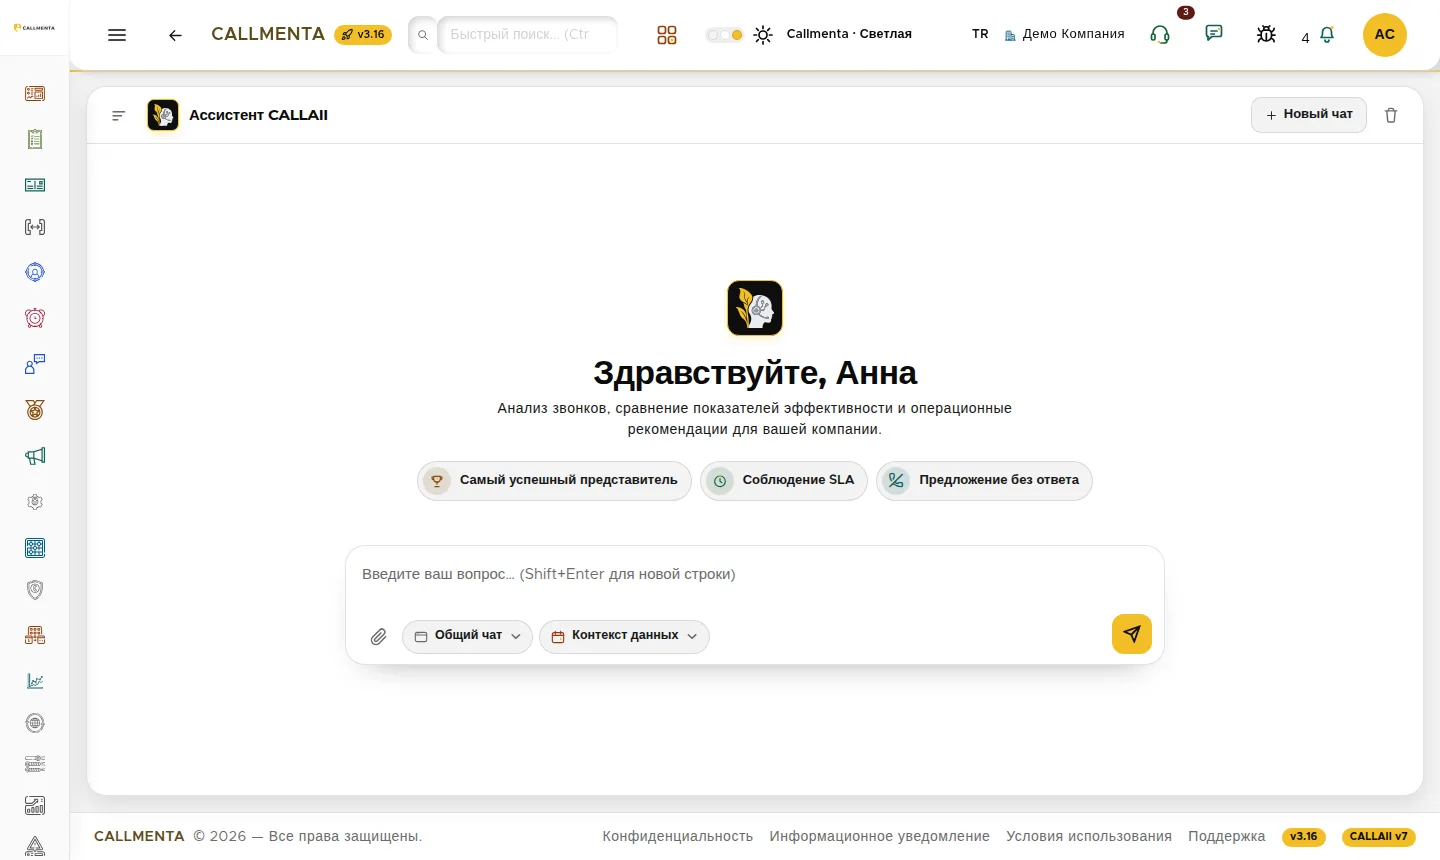
Task: Open the clipboard checklist sidebar icon
Action: tap(35, 140)
